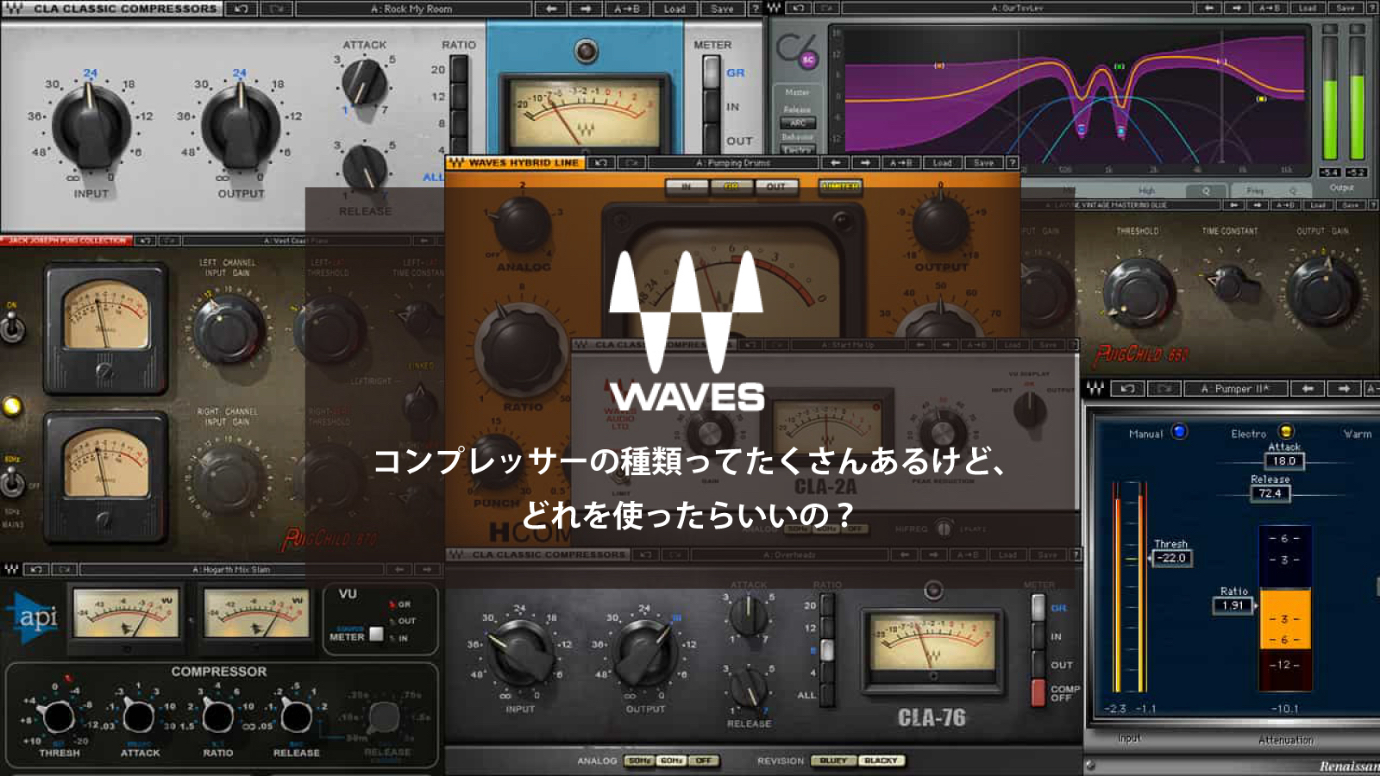Open C6 Behavior Electro selector

tap(797, 150)
